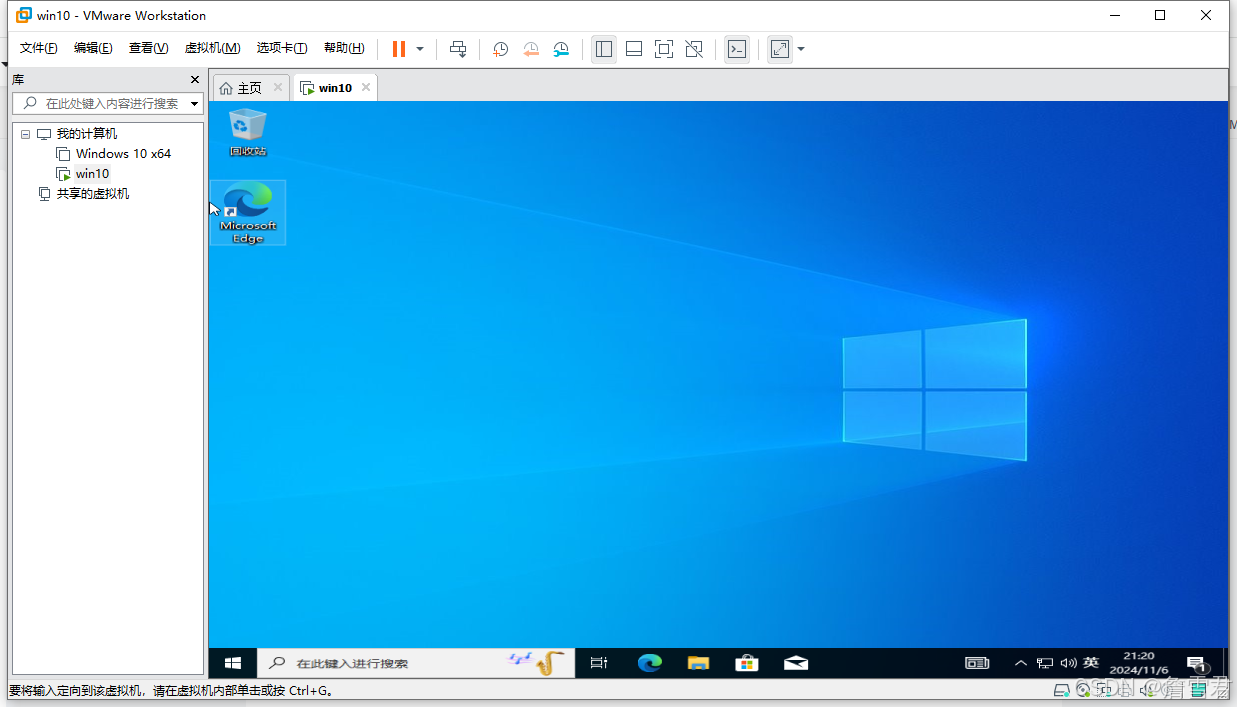Select Windows 10 x64 in the library
Screen dimensions: 1237x707
[122, 153]
